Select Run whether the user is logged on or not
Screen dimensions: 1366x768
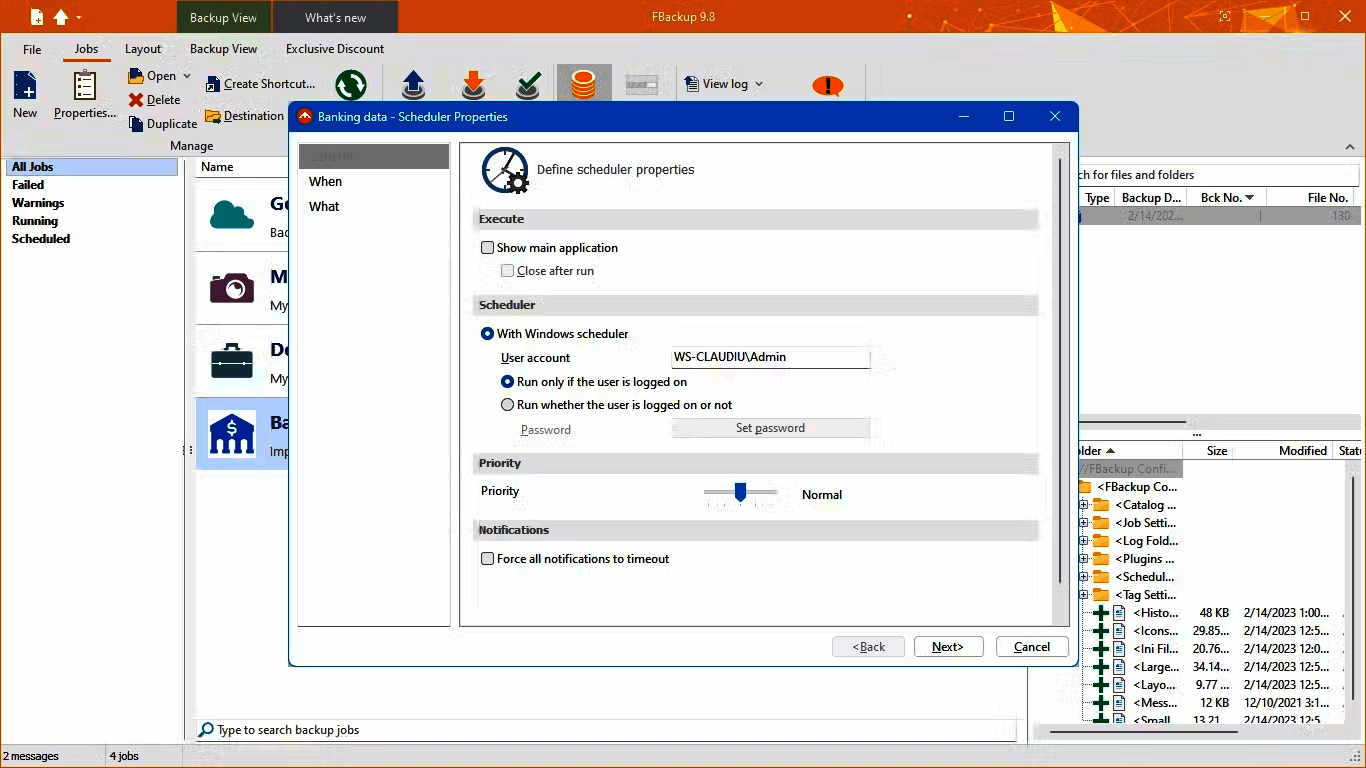507,405
